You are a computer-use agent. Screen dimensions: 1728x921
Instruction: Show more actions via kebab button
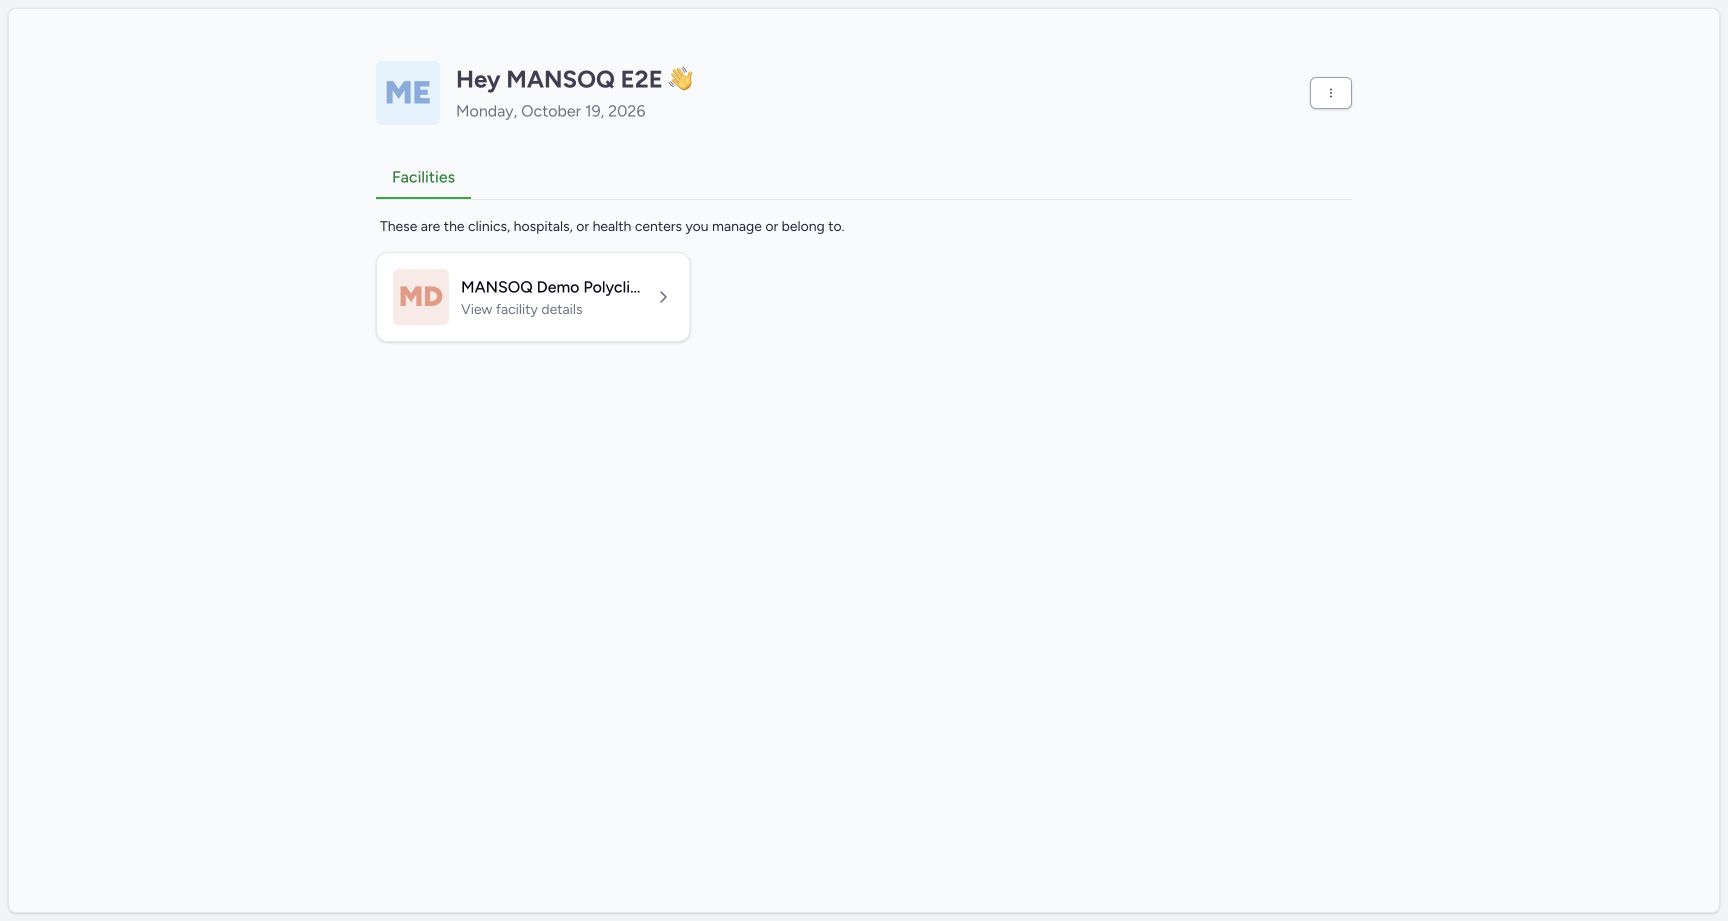(x=1330, y=93)
